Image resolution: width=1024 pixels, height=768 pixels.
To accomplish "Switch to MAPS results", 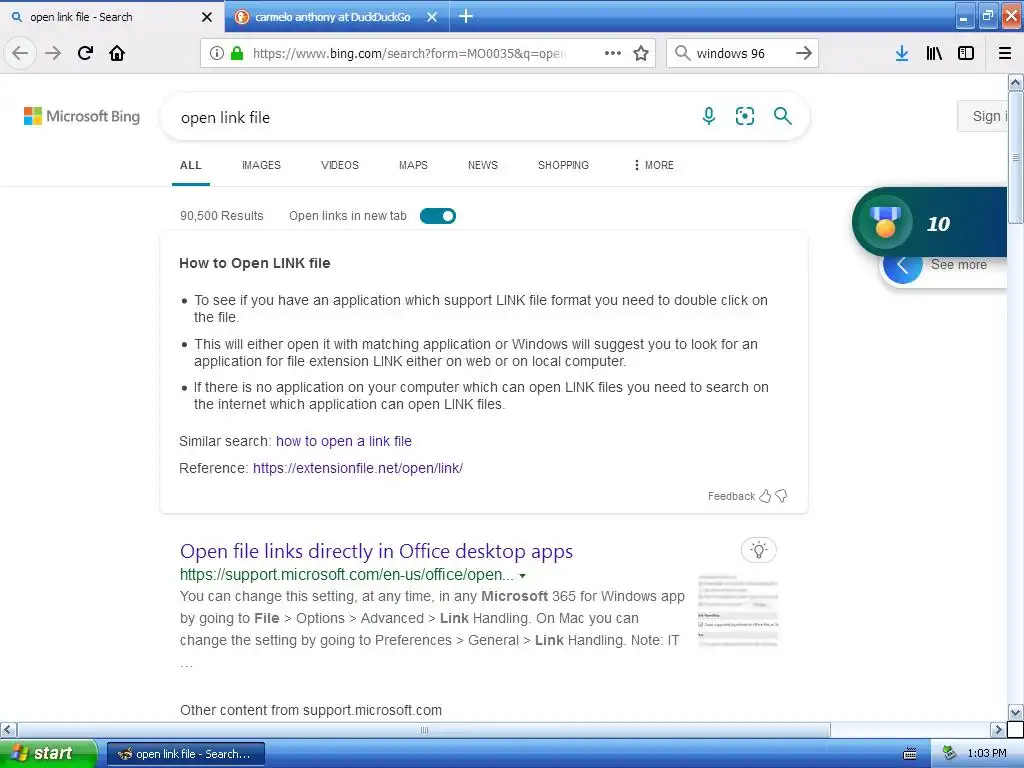I will [x=413, y=165].
